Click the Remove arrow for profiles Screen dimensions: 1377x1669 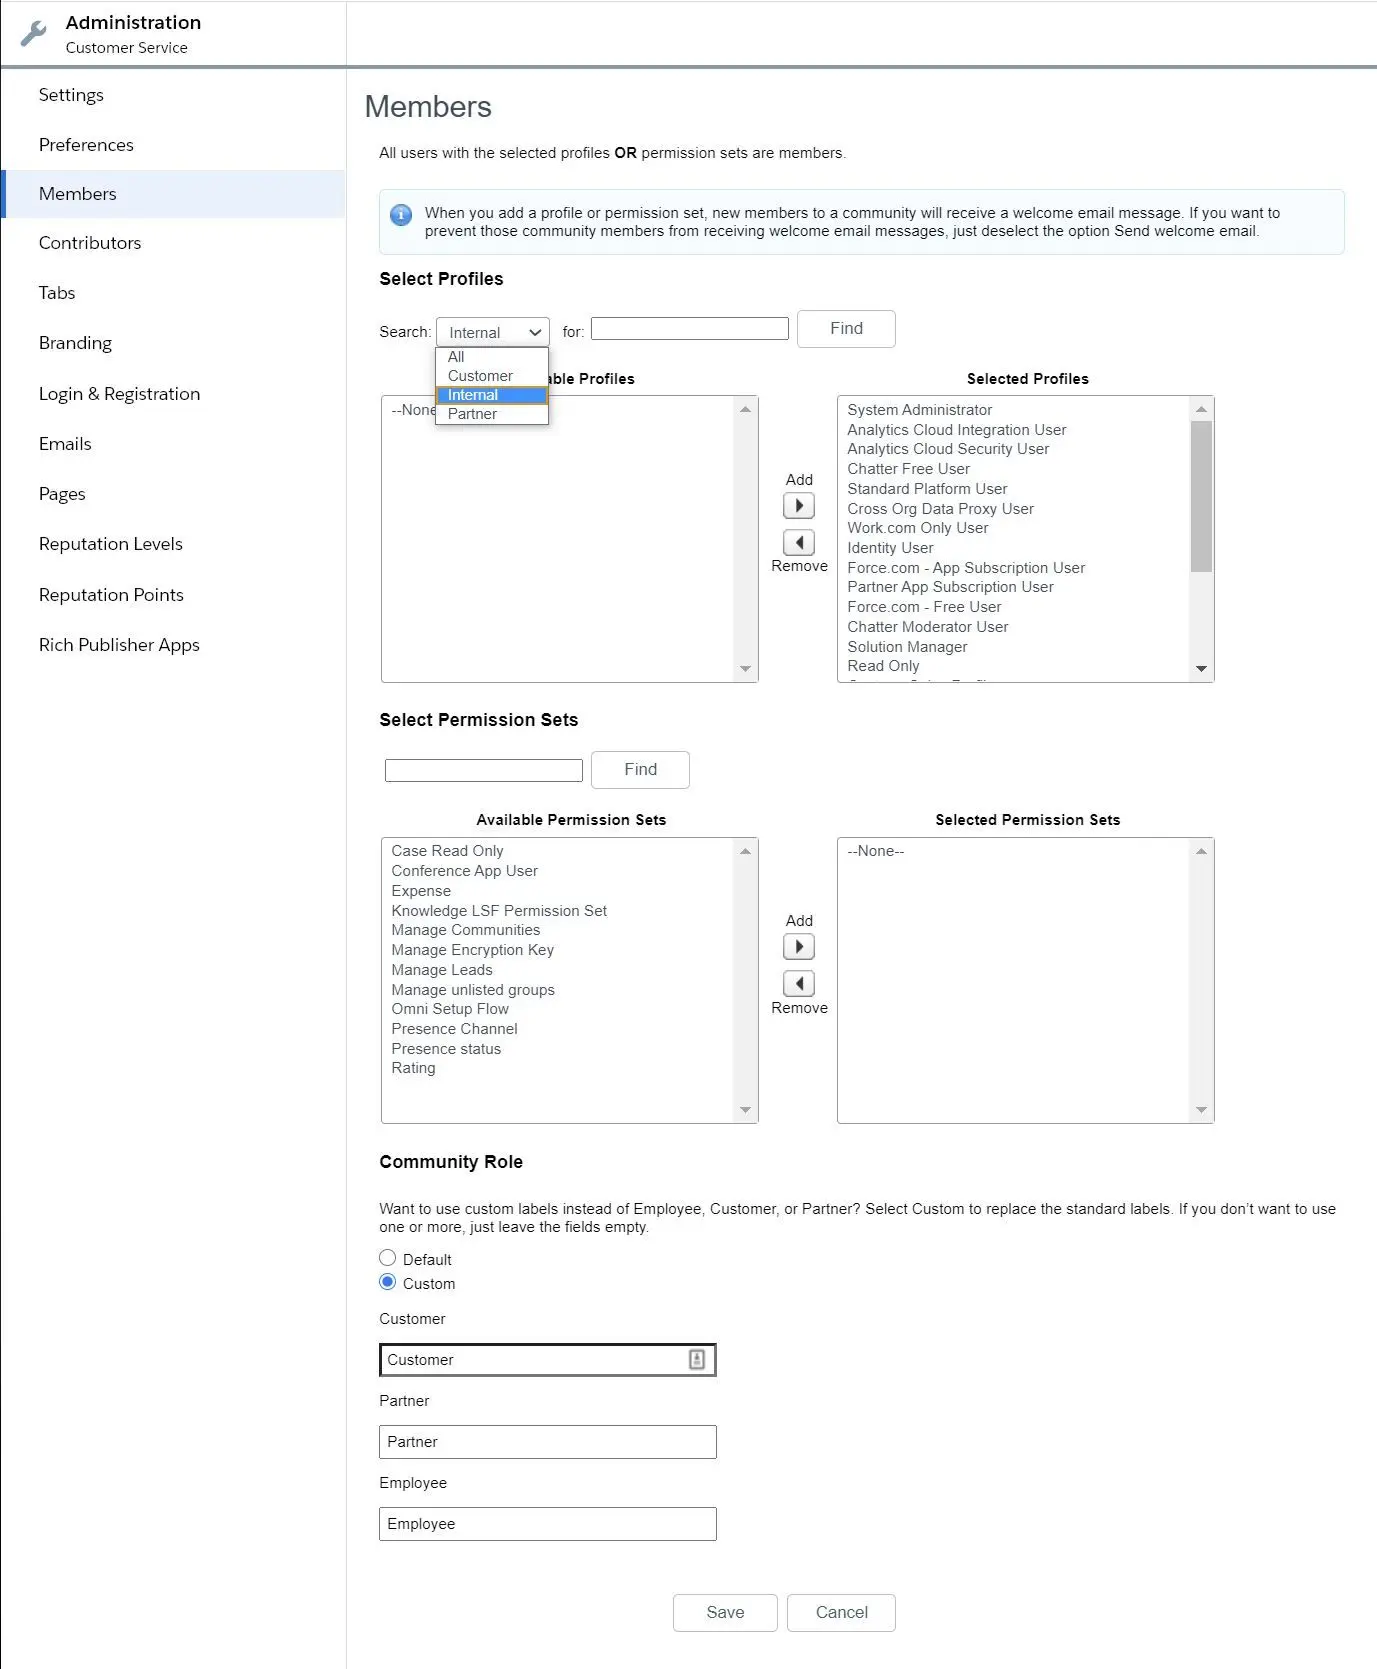click(798, 543)
